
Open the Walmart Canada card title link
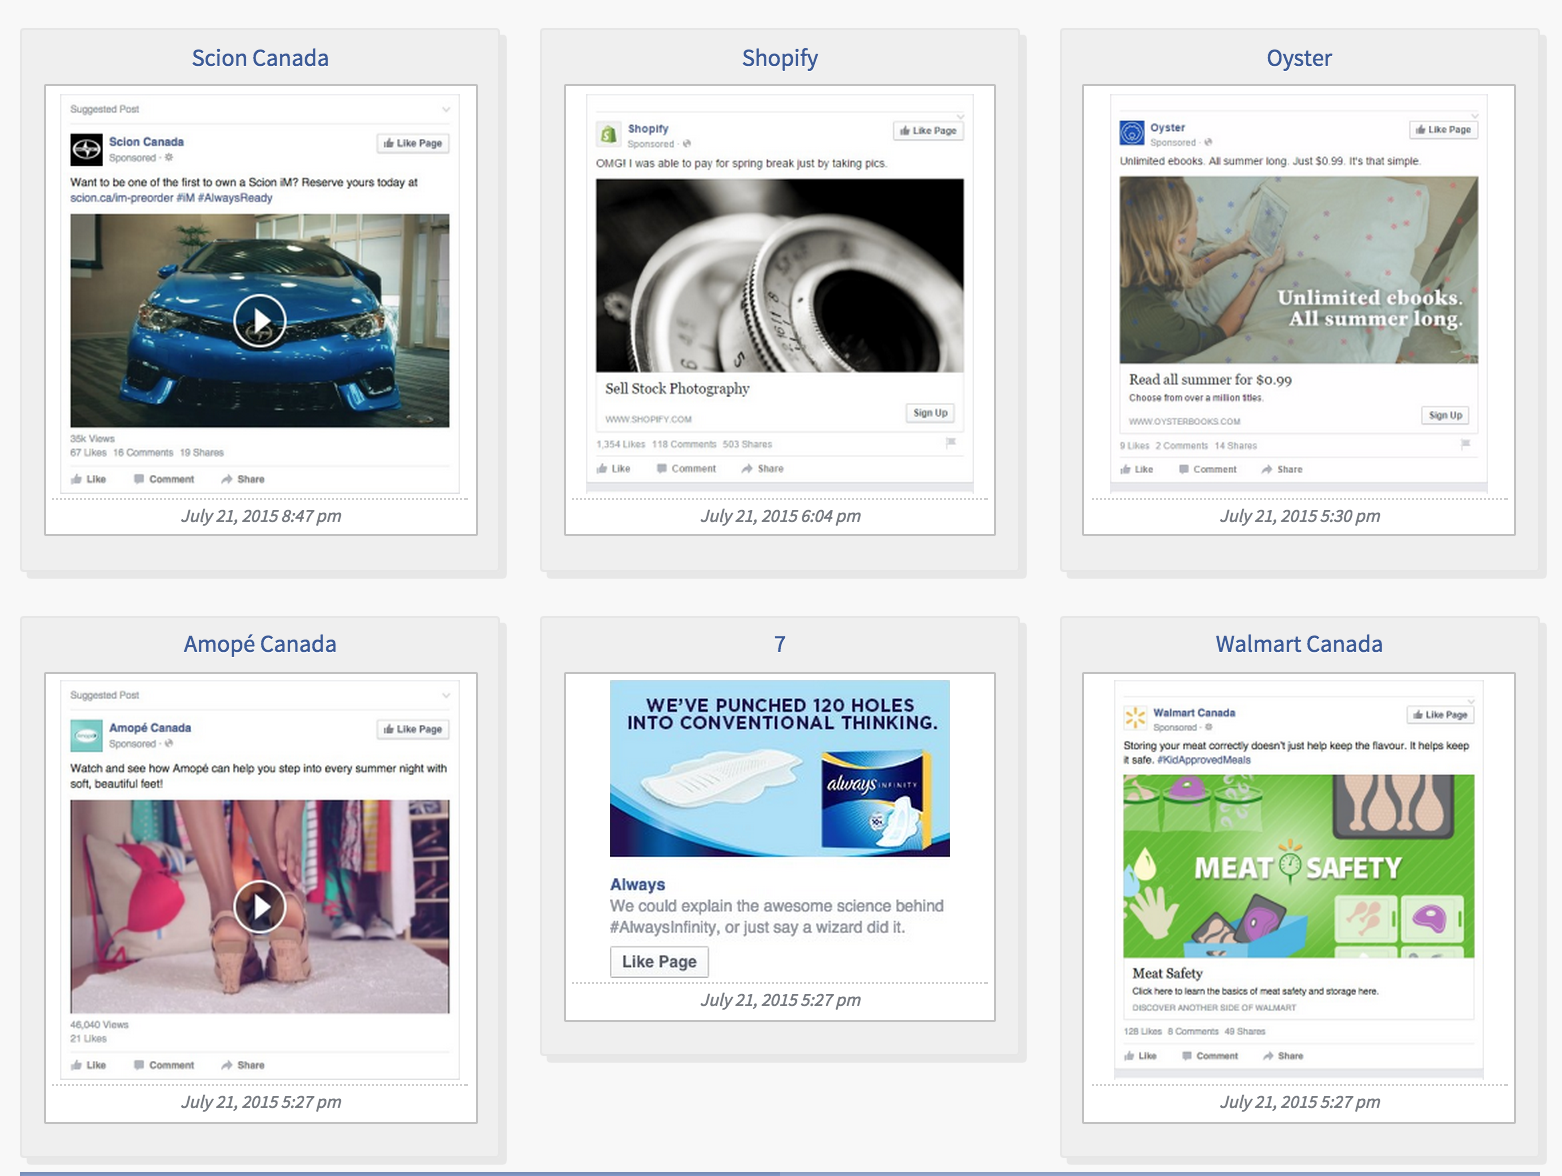(x=1299, y=644)
